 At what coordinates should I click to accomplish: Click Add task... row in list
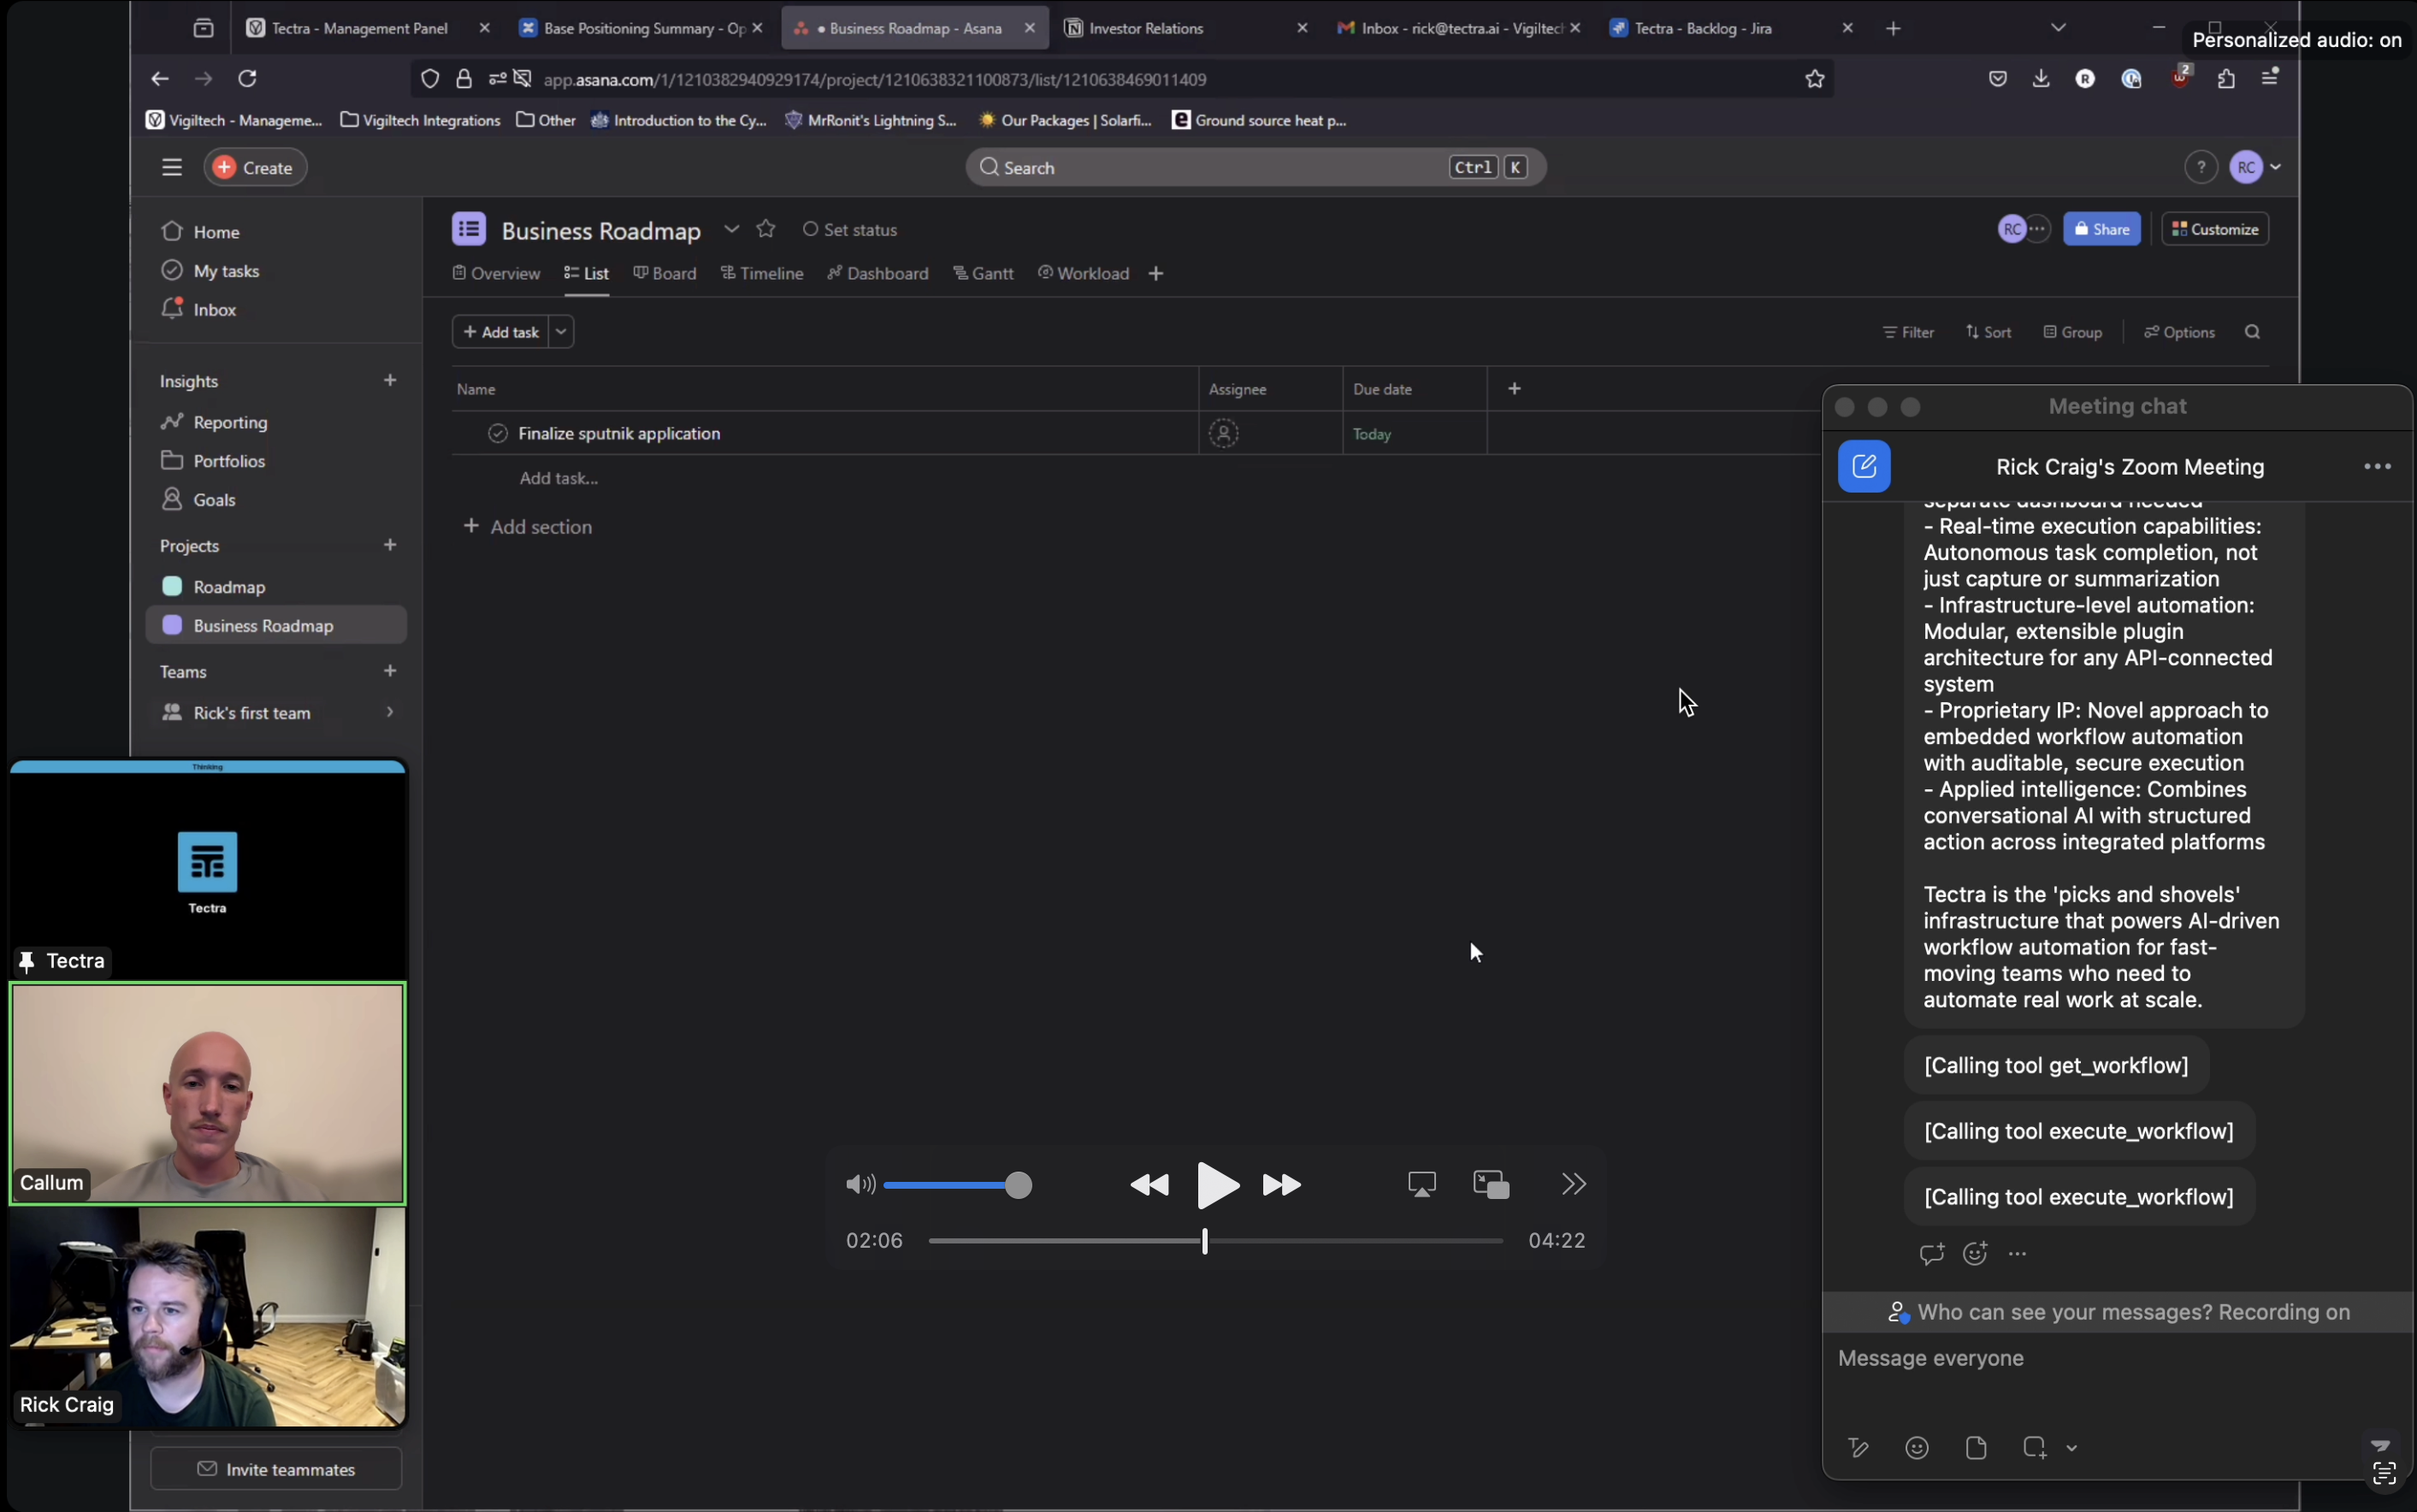tap(558, 478)
